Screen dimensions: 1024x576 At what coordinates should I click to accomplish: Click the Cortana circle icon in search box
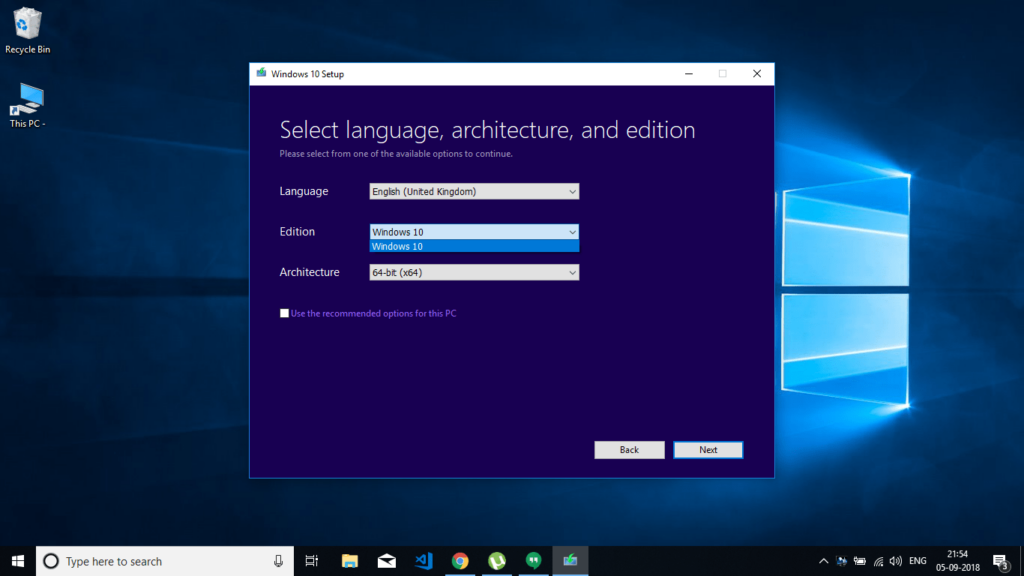(x=51, y=561)
